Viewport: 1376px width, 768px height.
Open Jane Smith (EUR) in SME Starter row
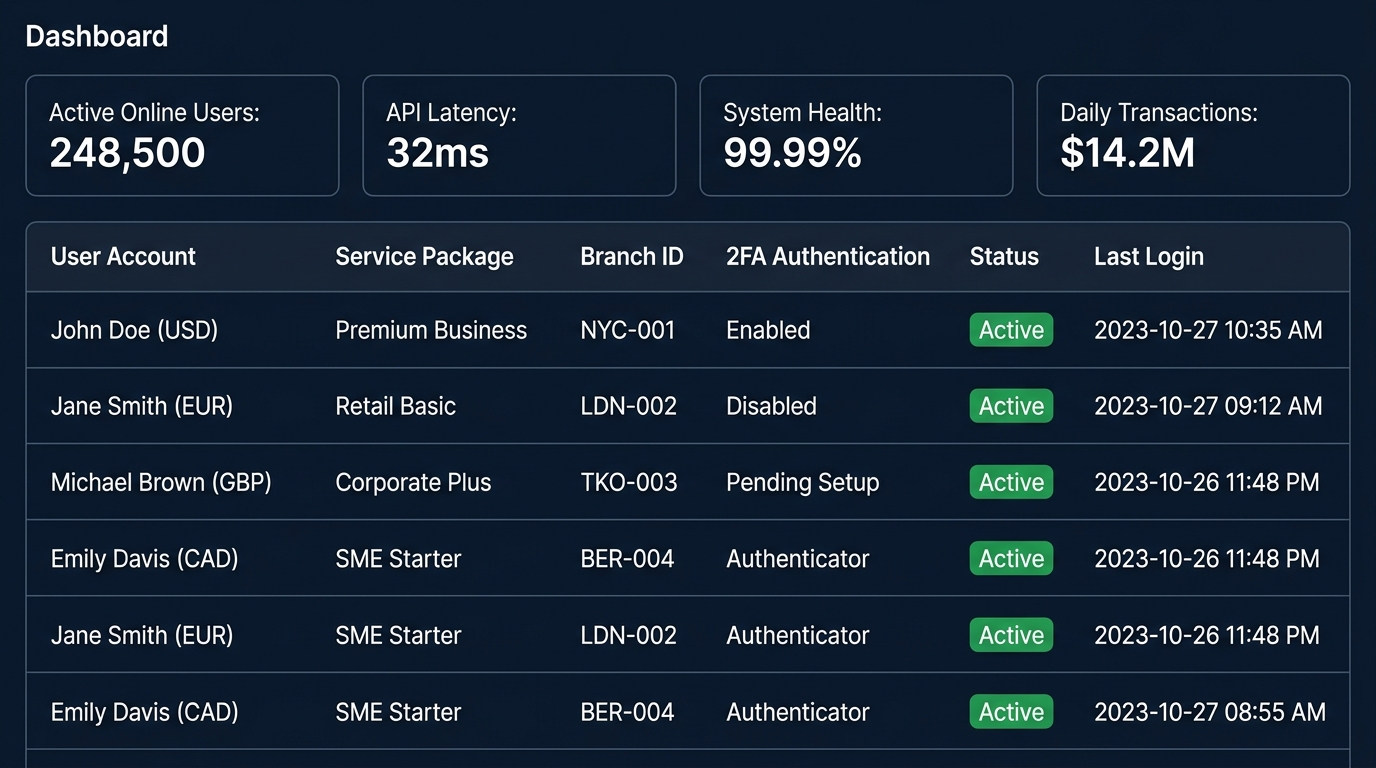pos(141,635)
